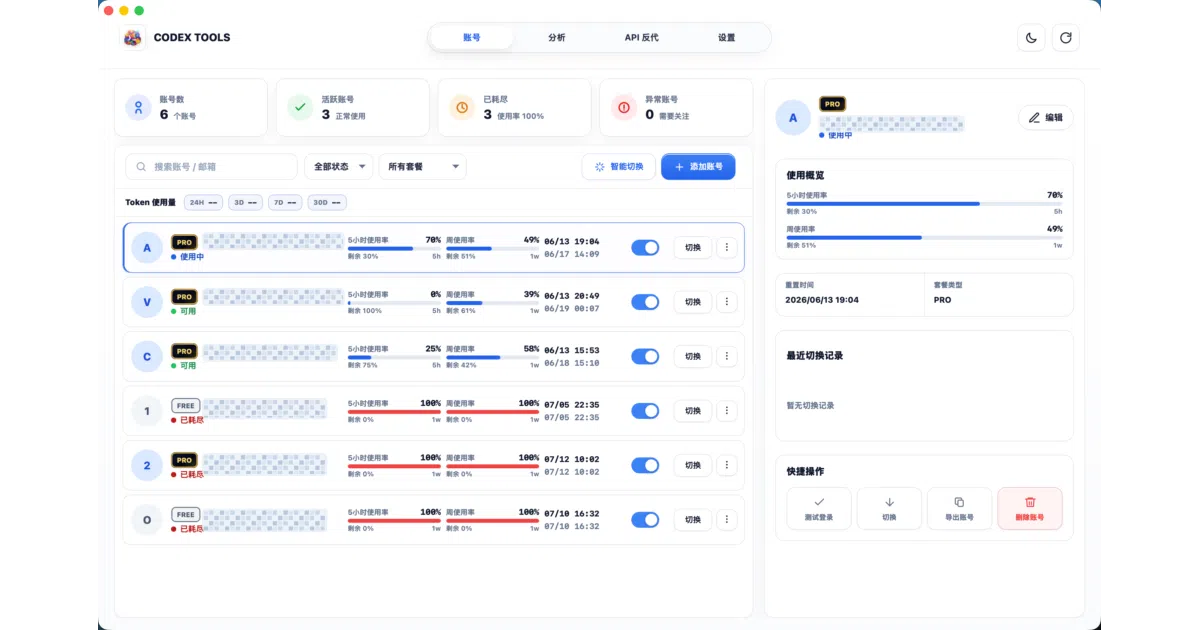The image size is (1200, 630).
Task: Switch to the API 反代 tab
Action: click(642, 38)
